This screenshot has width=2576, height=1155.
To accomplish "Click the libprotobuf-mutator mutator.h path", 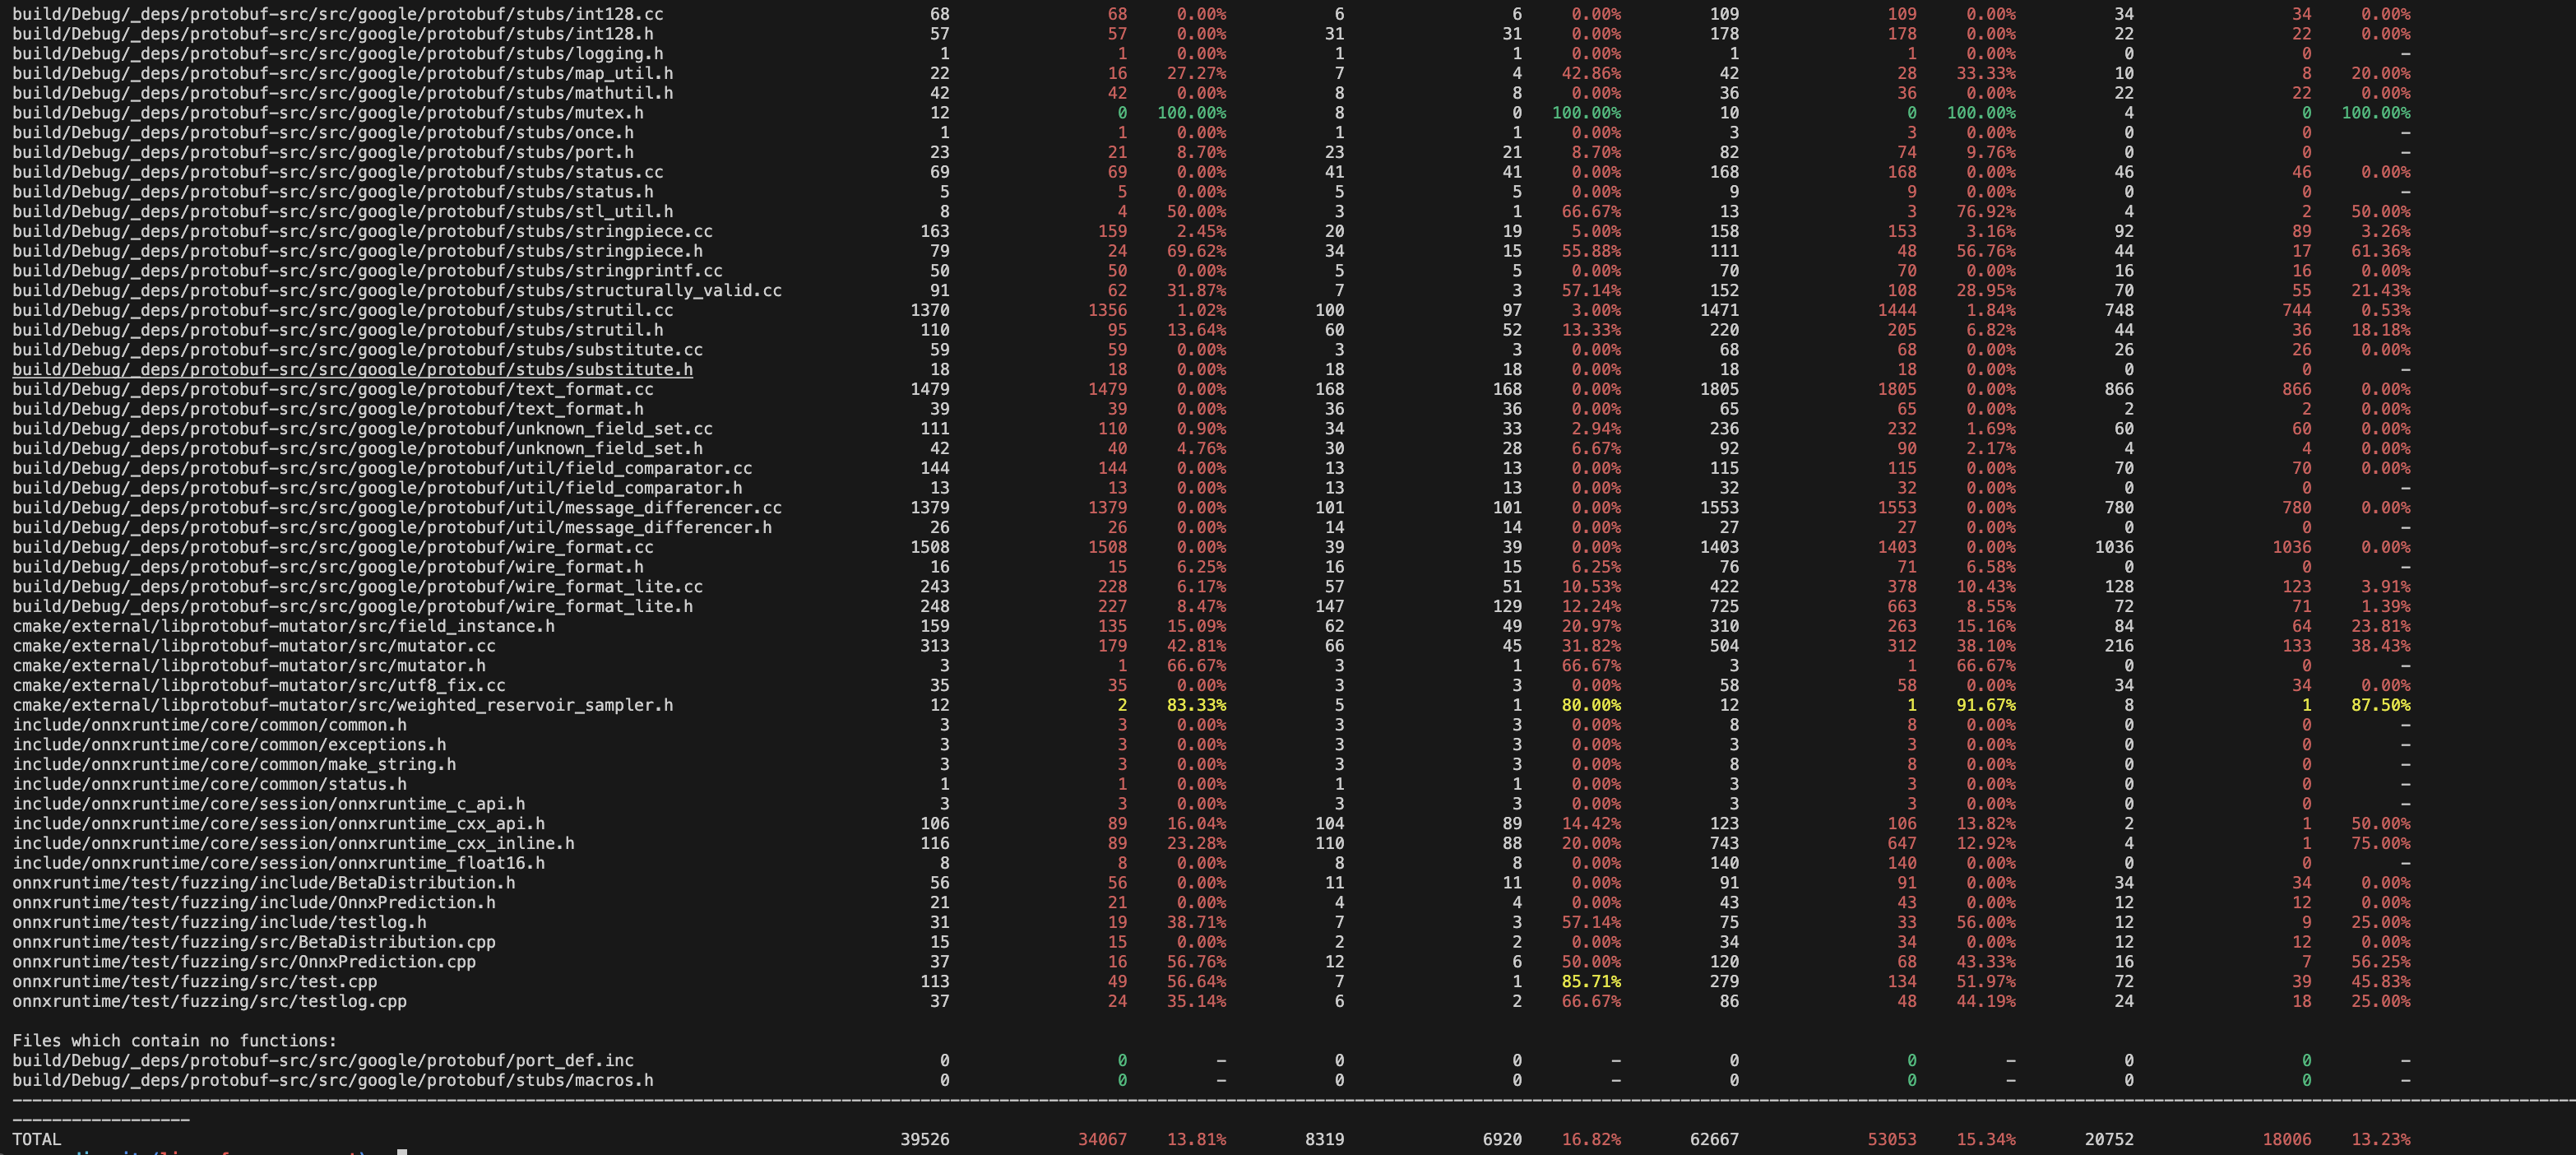I will (248, 666).
